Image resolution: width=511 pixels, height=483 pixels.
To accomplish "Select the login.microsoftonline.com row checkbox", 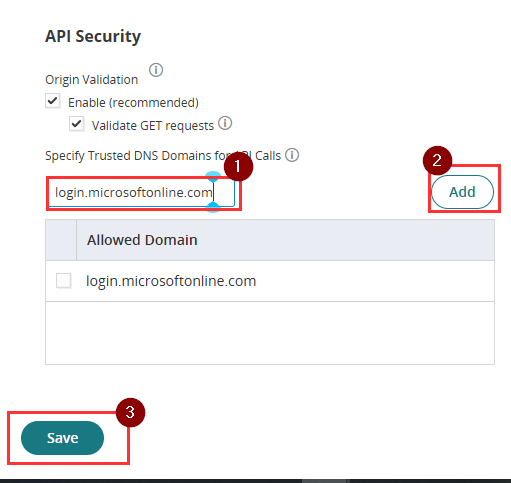I will (63, 281).
